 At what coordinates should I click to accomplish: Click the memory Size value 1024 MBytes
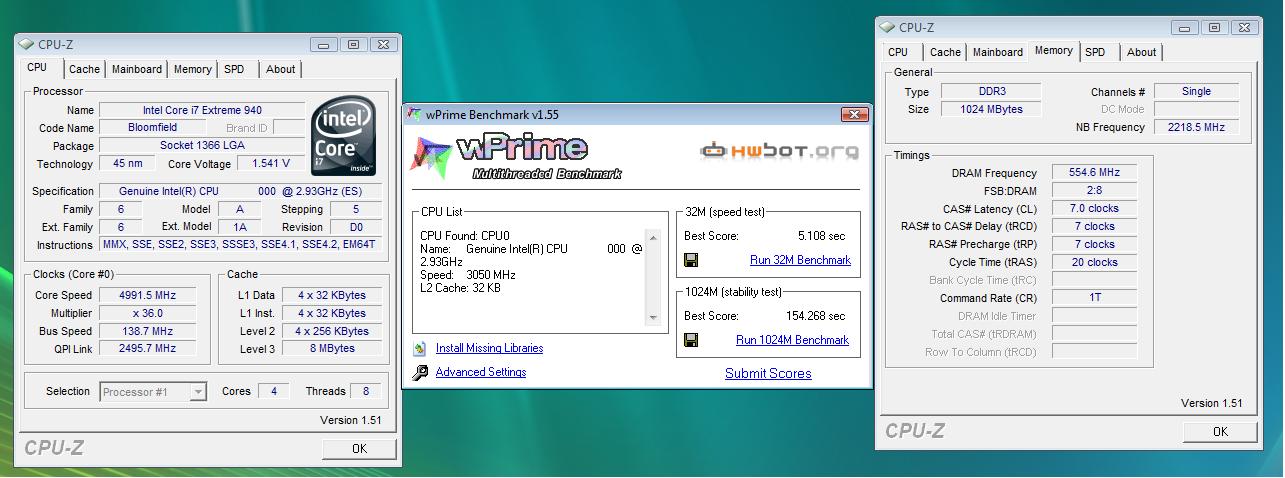point(992,109)
